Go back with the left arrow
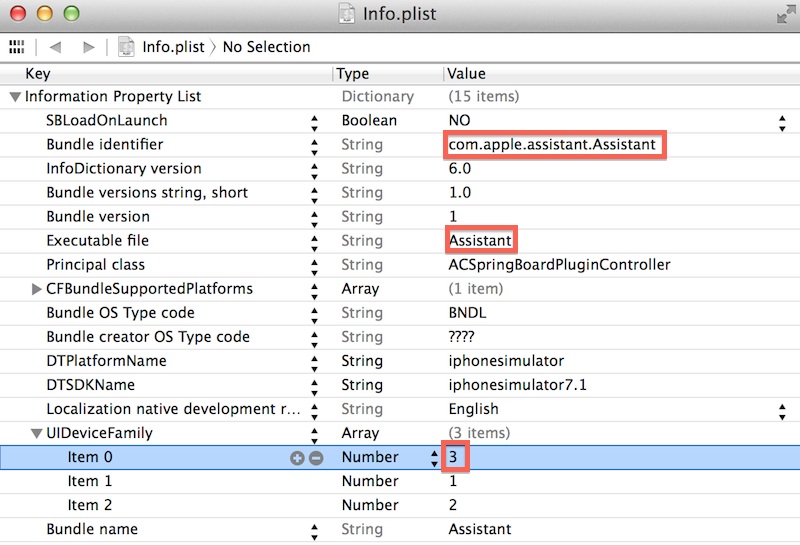 tap(55, 47)
